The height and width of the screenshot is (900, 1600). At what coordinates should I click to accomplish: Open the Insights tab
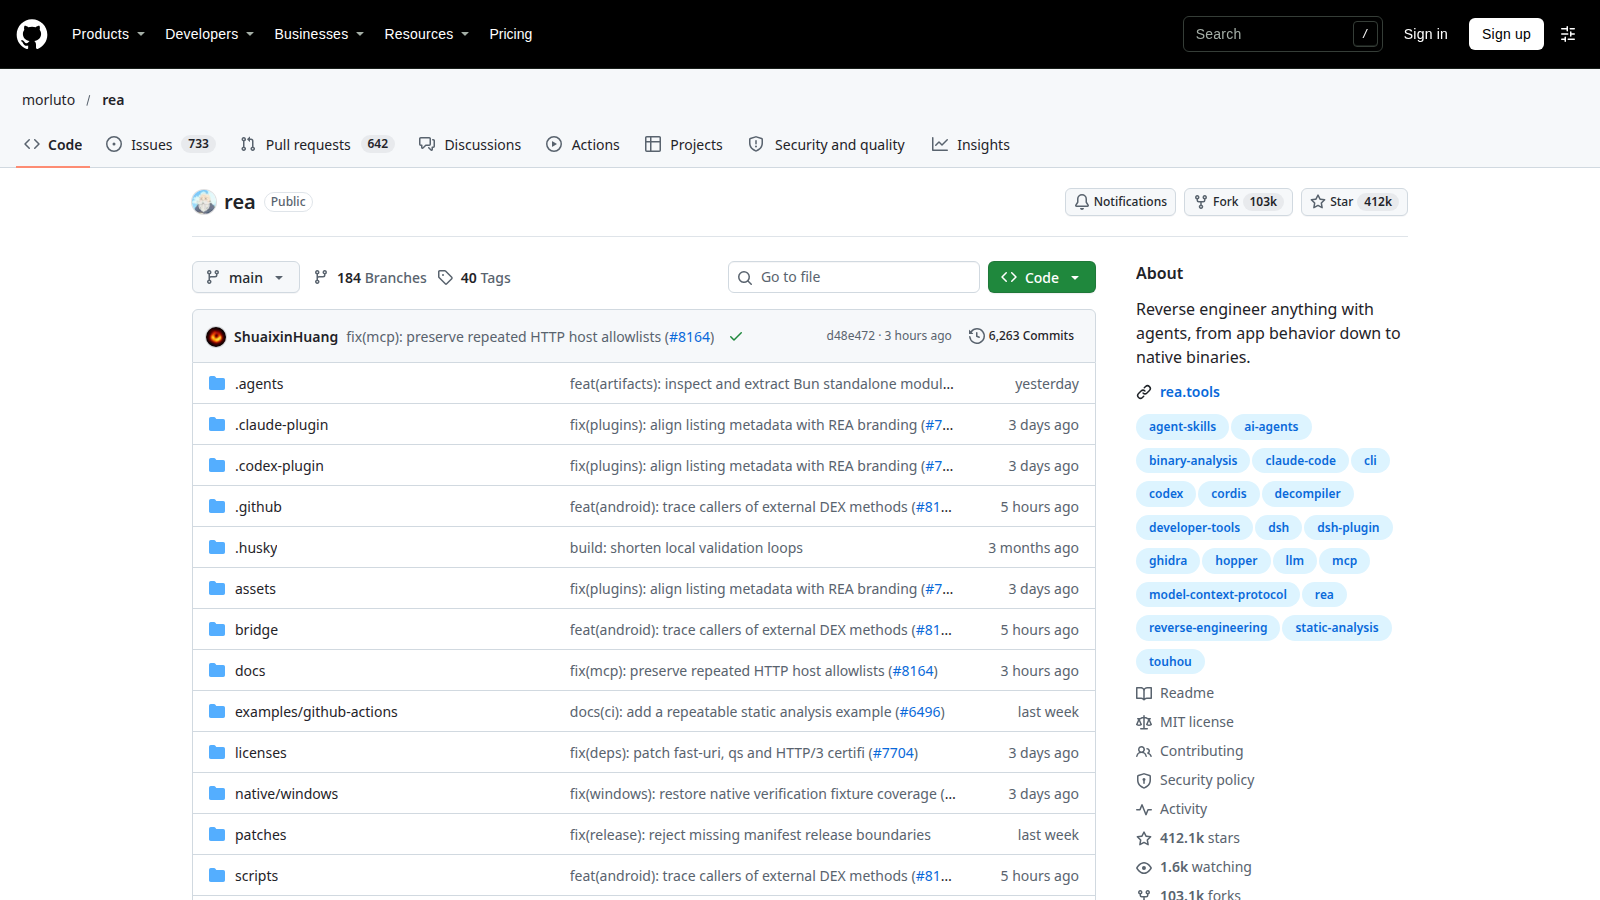coord(971,144)
